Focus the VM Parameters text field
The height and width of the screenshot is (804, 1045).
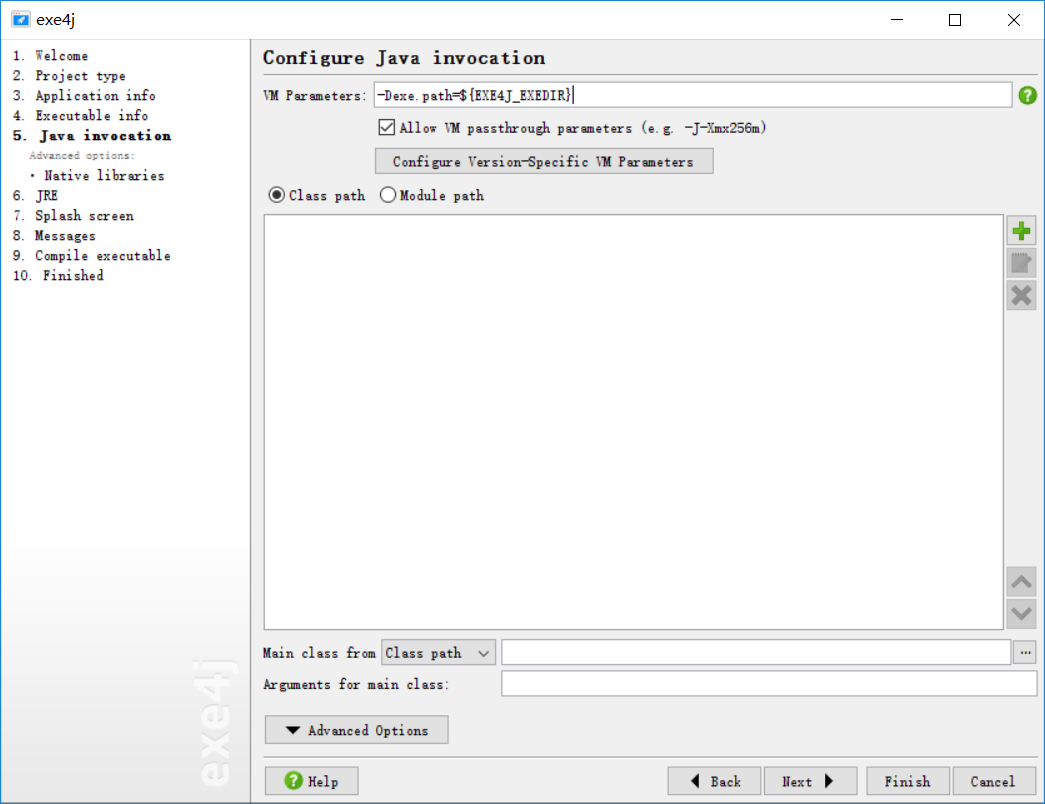[x=692, y=95]
